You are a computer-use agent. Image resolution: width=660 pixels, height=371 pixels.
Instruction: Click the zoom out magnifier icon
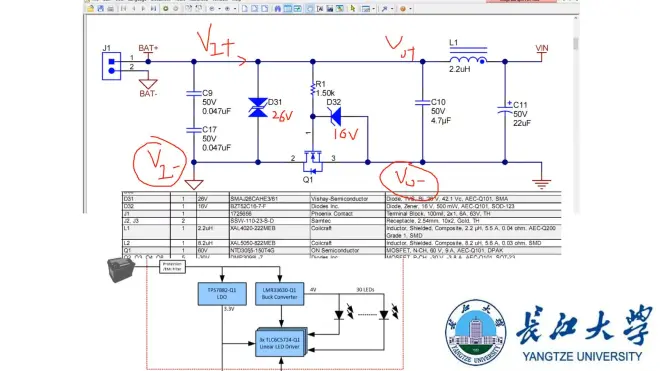tap(212, 8)
